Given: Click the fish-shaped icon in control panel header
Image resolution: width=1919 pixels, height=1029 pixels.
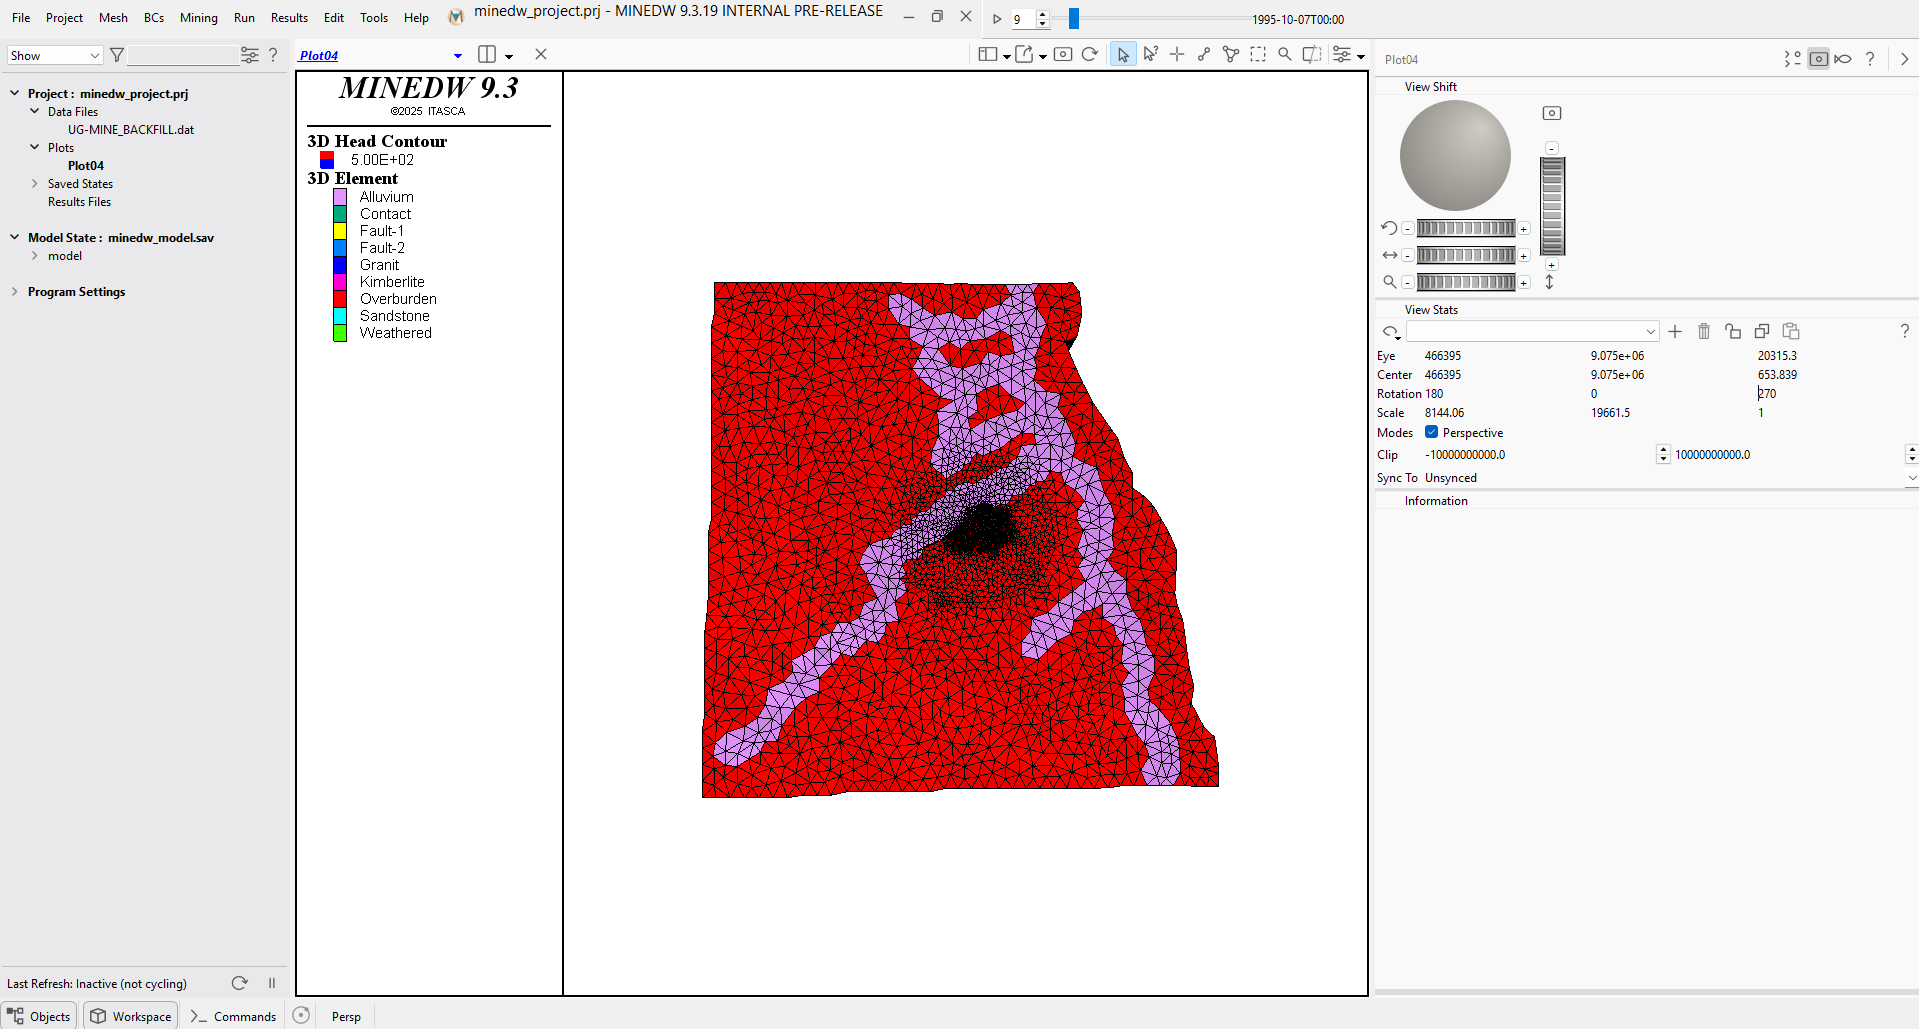Looking at the screenshot, I should [x=1843, y=59].
